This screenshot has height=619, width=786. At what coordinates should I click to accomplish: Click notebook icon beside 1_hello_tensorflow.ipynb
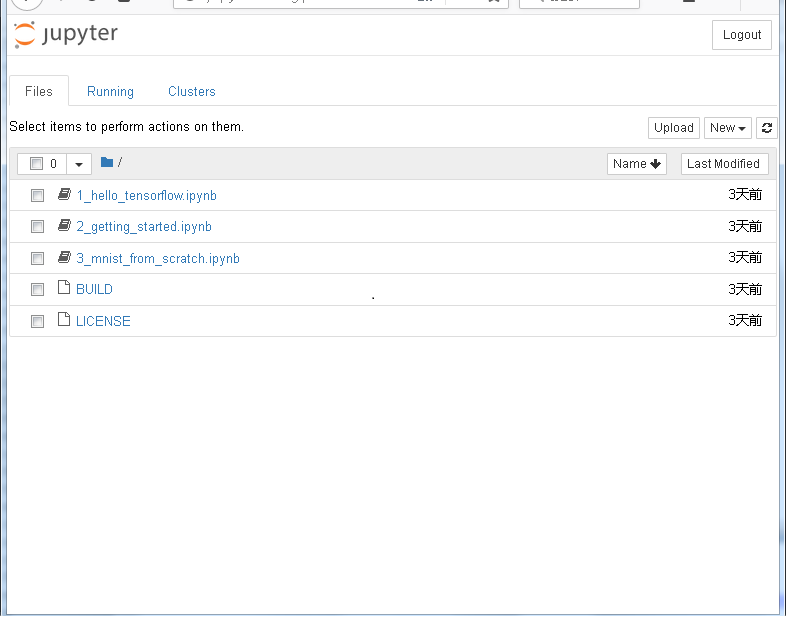coord(64,194)
